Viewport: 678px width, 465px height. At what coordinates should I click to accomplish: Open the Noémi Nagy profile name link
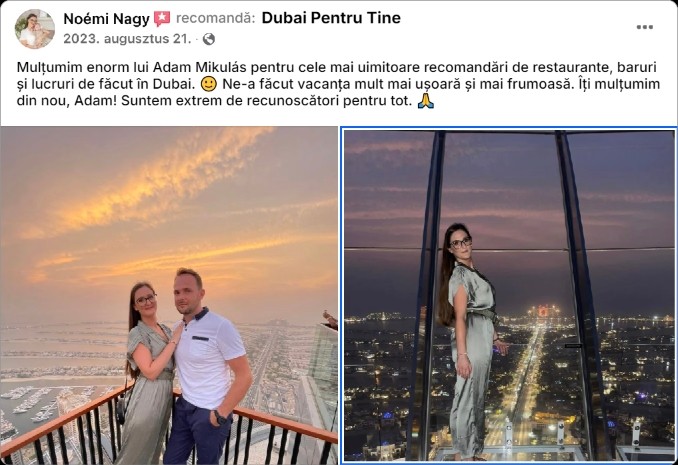click(106, 19)
